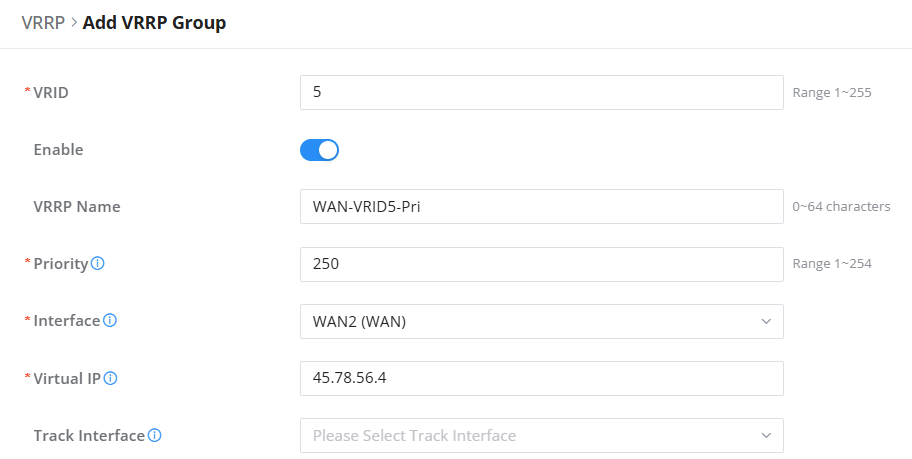Click the Priority info icon
The image size is (912, 459).
tap(98, 264)
